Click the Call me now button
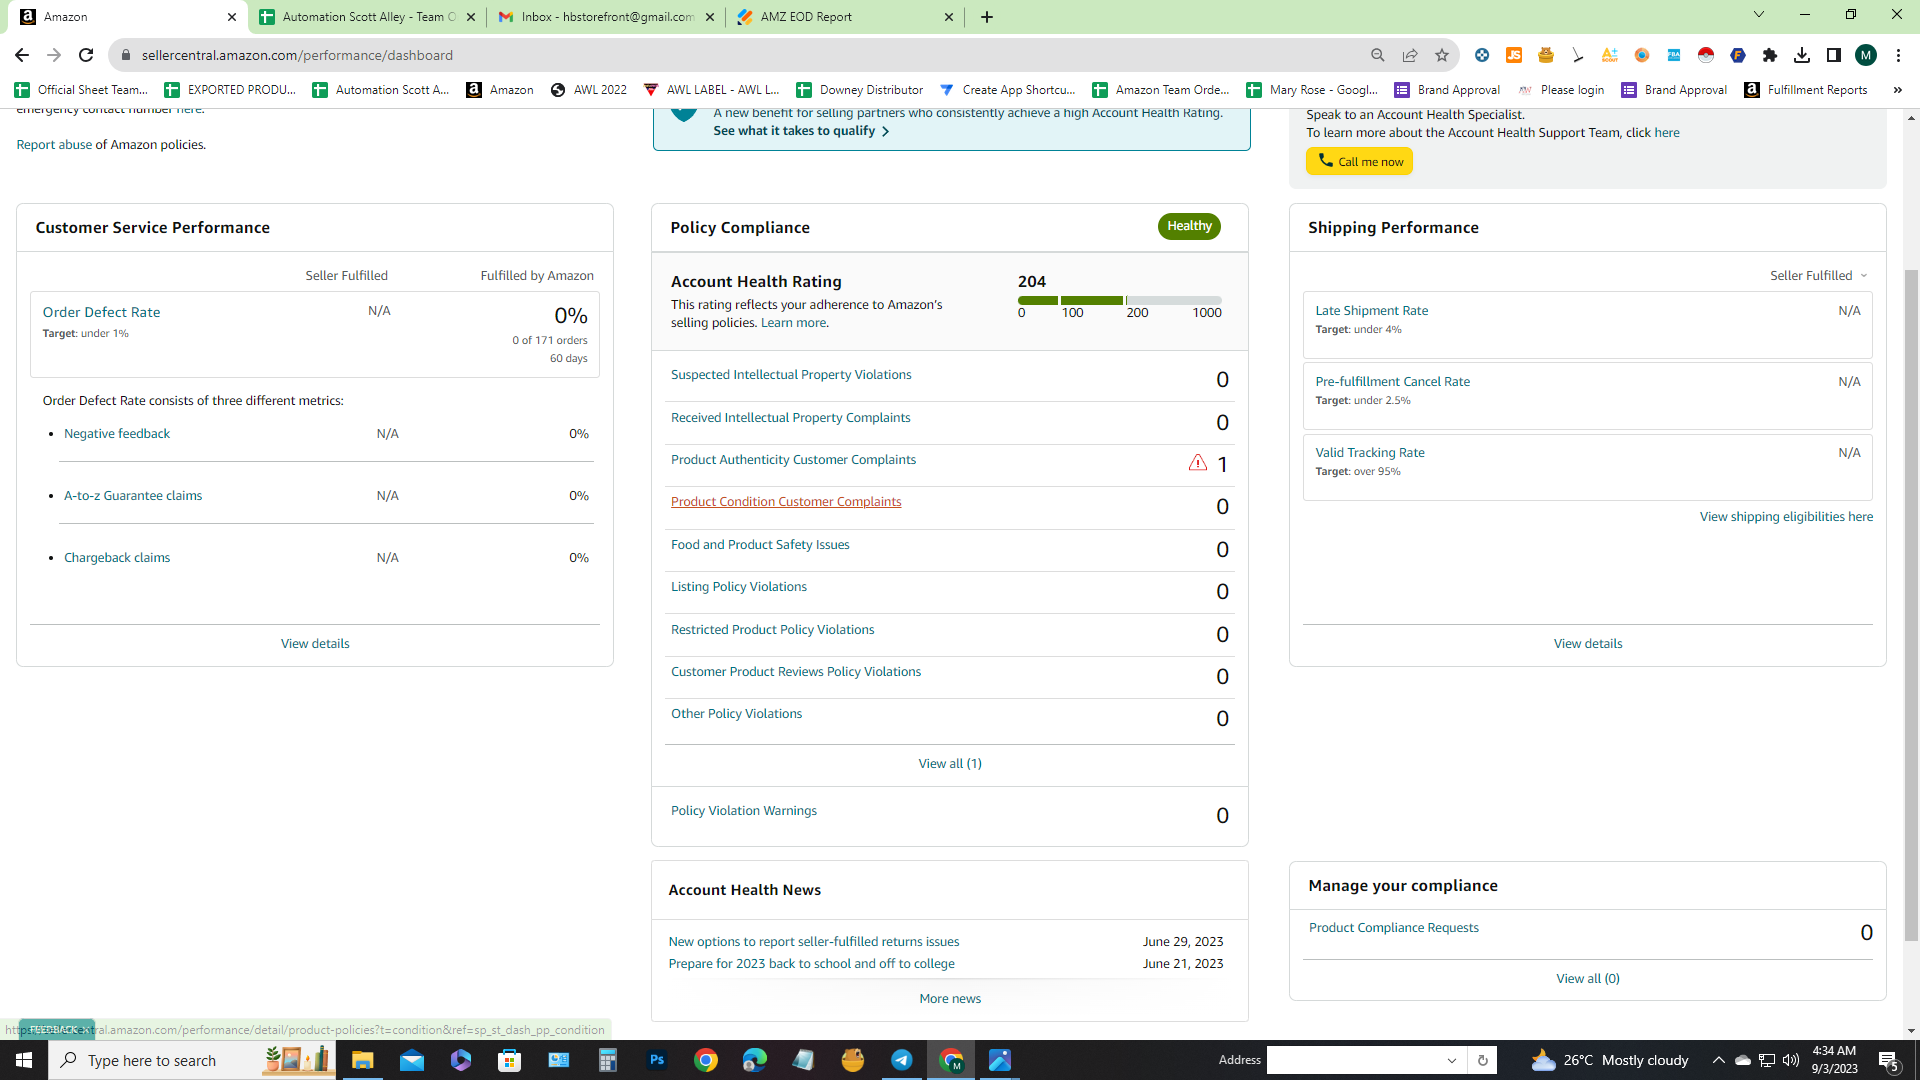The width and height of the screenshot is (1920, 1080). coord(1359,162)
